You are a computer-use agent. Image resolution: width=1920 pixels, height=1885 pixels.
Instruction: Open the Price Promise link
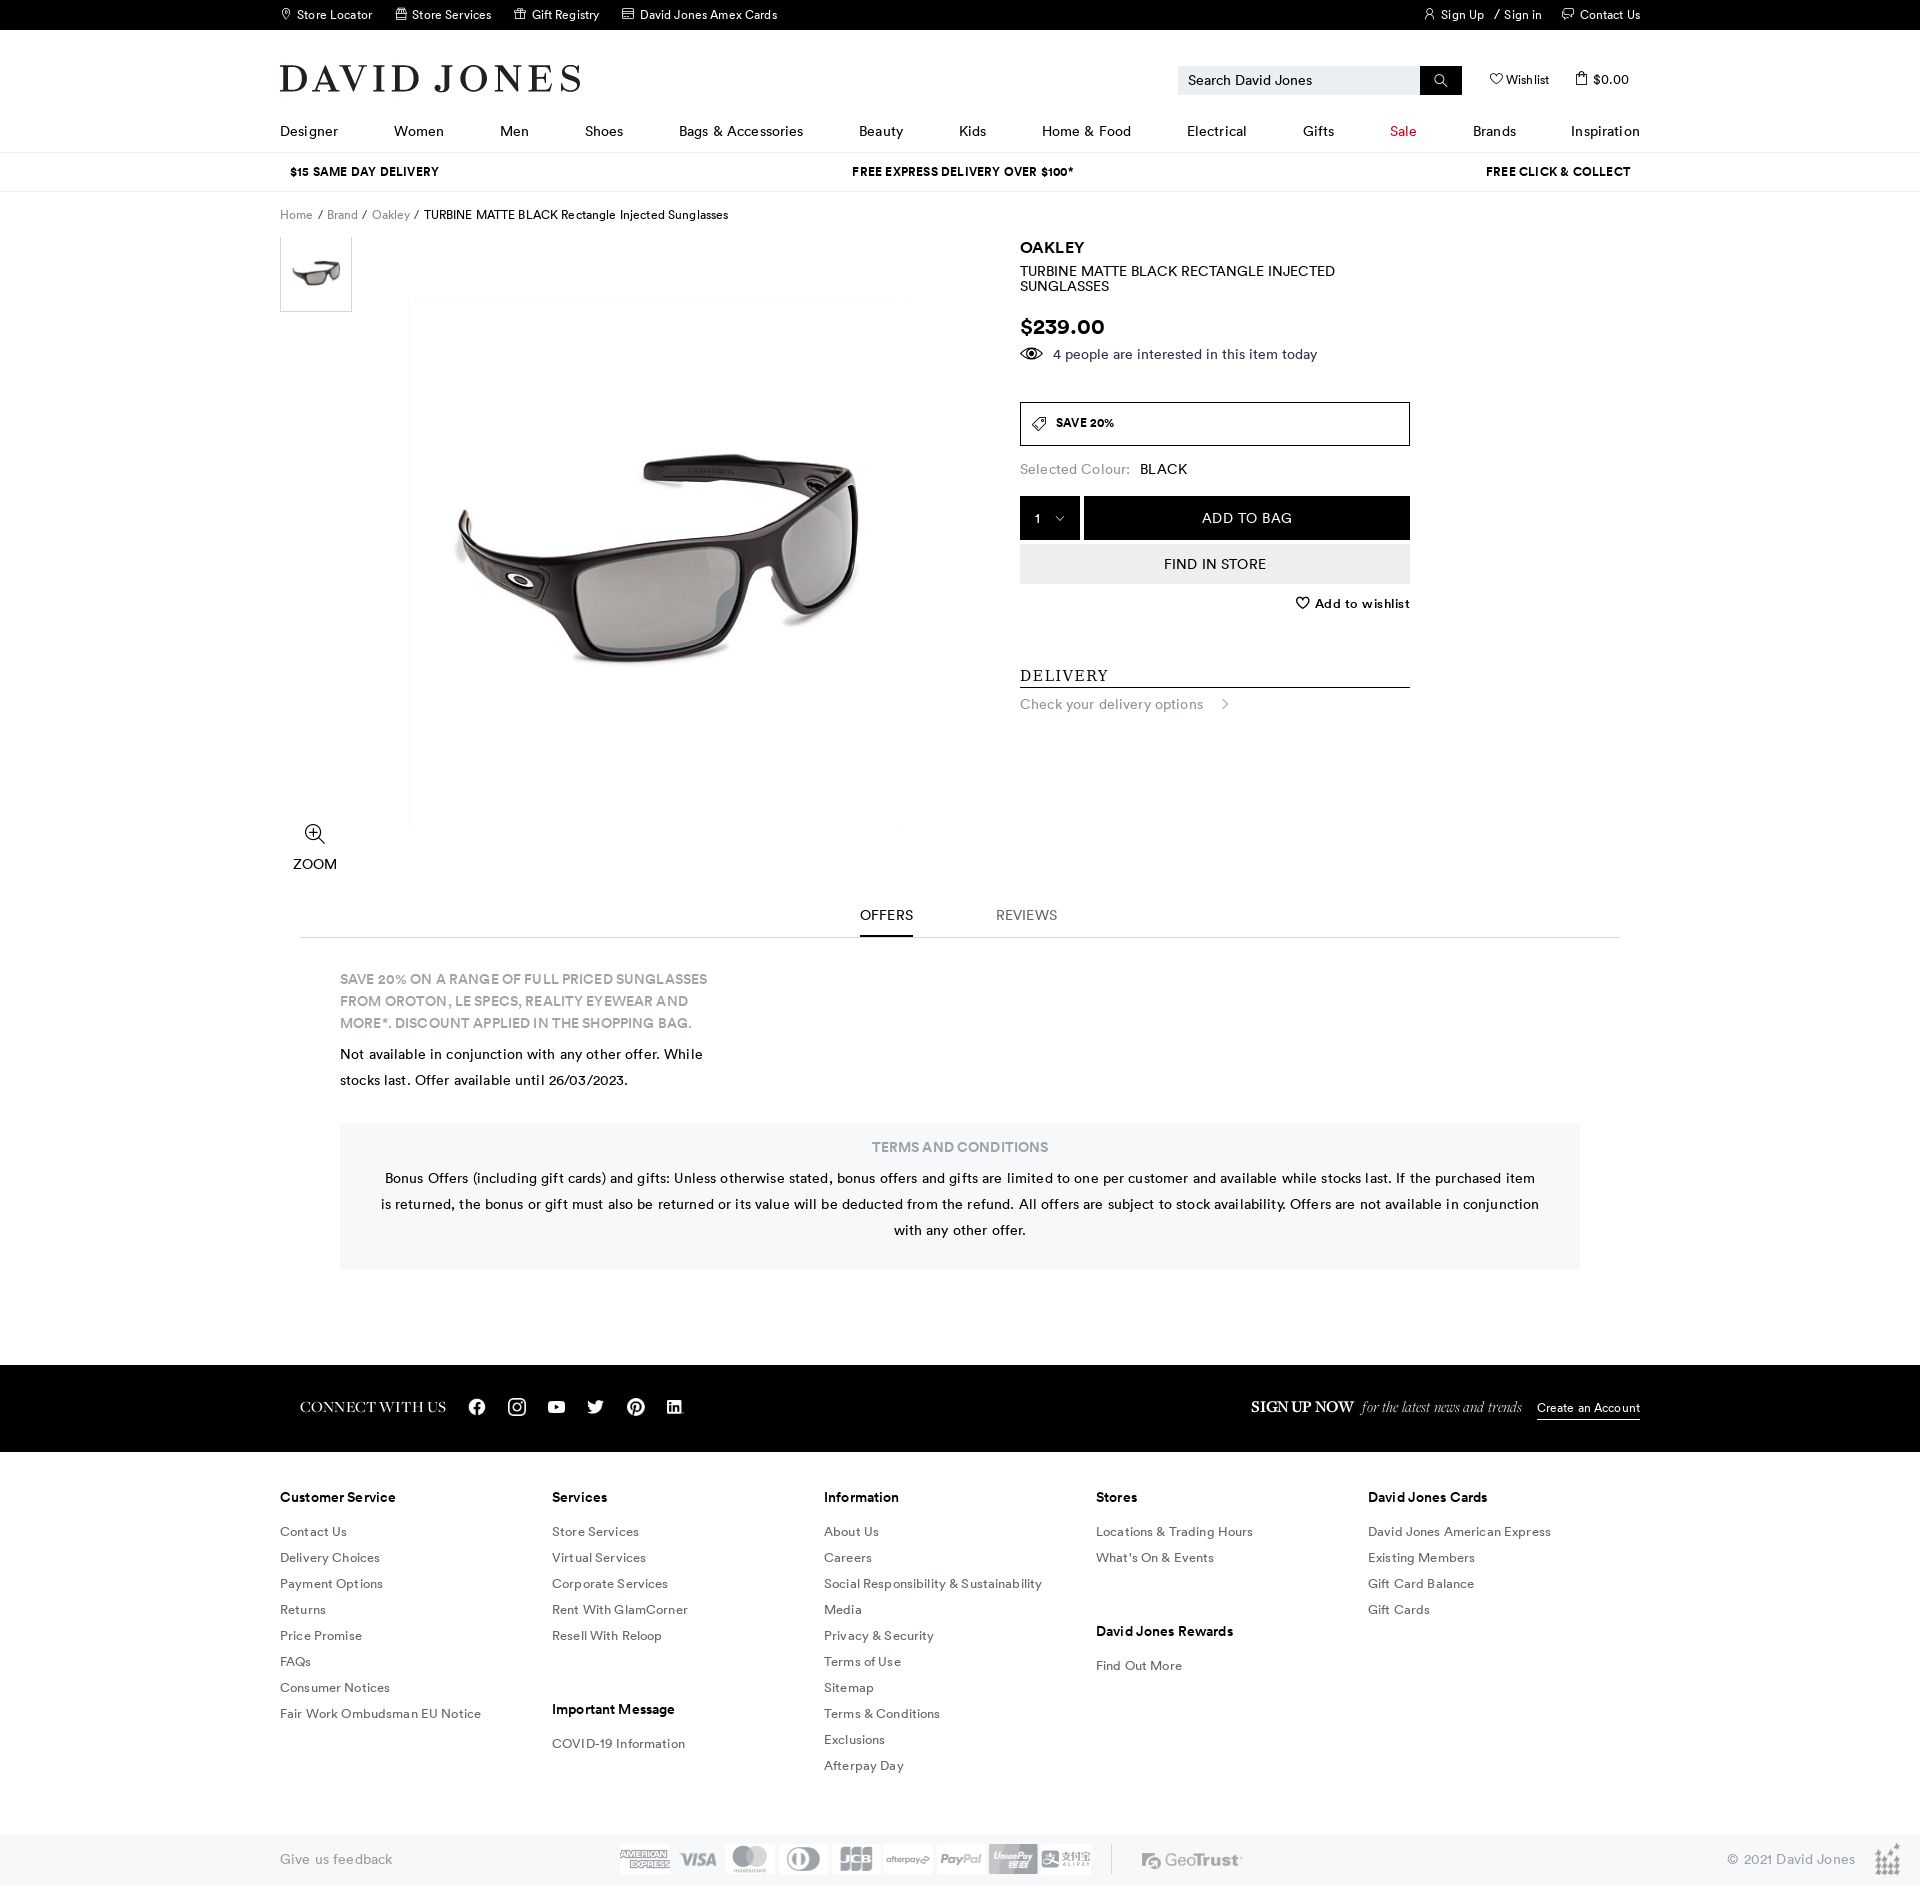coord(321,1636)
